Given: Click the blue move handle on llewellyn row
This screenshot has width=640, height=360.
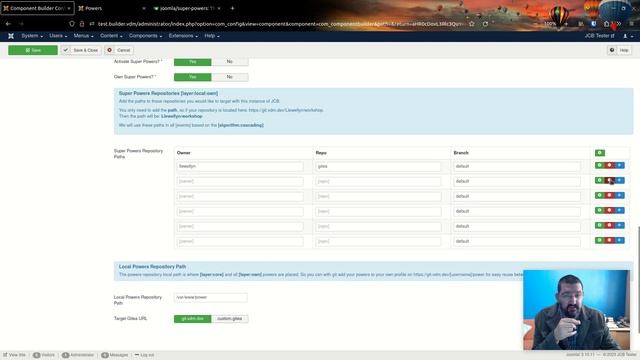Looking at the screenshot, I should tap(620, 165).
